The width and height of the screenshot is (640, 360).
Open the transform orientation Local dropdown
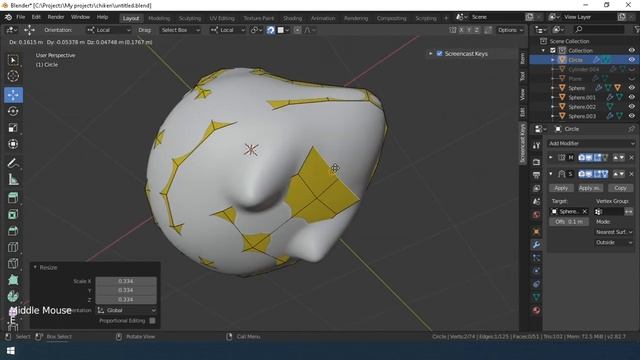pyautogui.click(x=227, y=30)
